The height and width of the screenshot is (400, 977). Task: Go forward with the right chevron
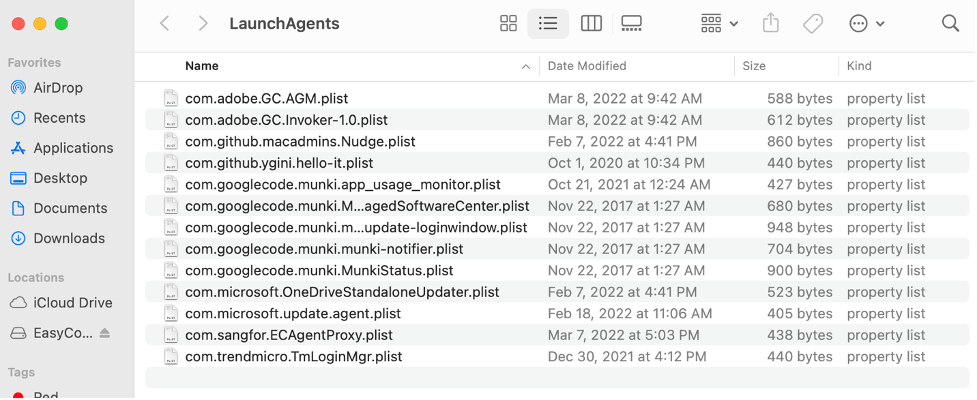pyautogui.click(x=203, y=24)
